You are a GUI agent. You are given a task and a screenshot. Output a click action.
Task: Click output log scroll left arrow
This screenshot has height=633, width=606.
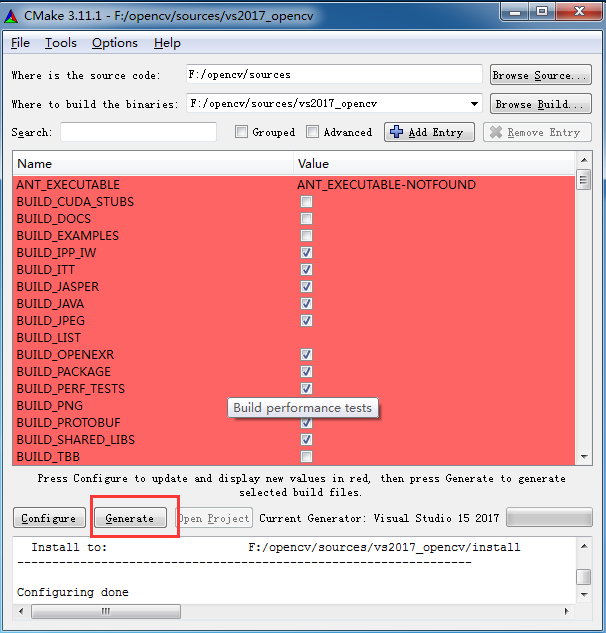pos(21,611)
